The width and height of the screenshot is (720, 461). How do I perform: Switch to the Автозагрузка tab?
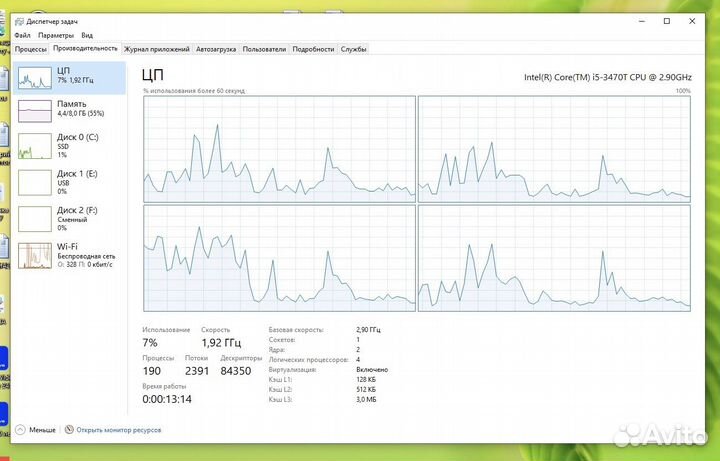click(216, 49)
